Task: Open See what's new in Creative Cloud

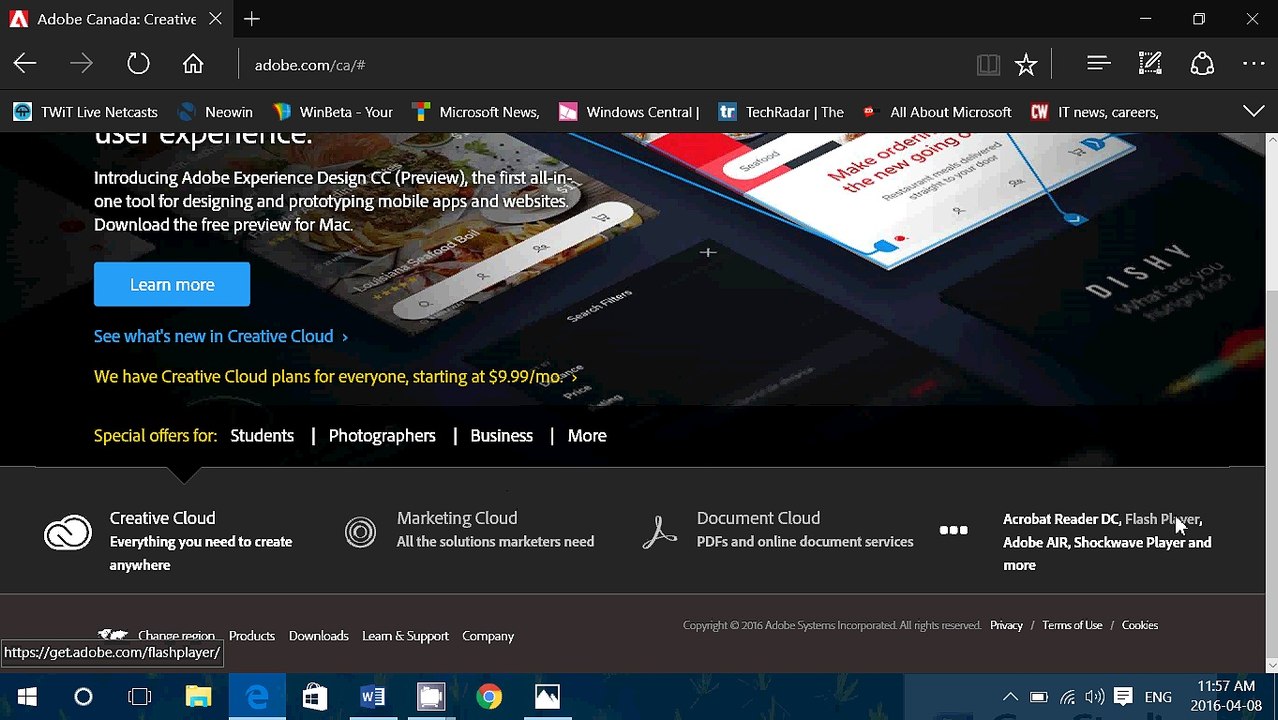Action: [x=221, y=336]
